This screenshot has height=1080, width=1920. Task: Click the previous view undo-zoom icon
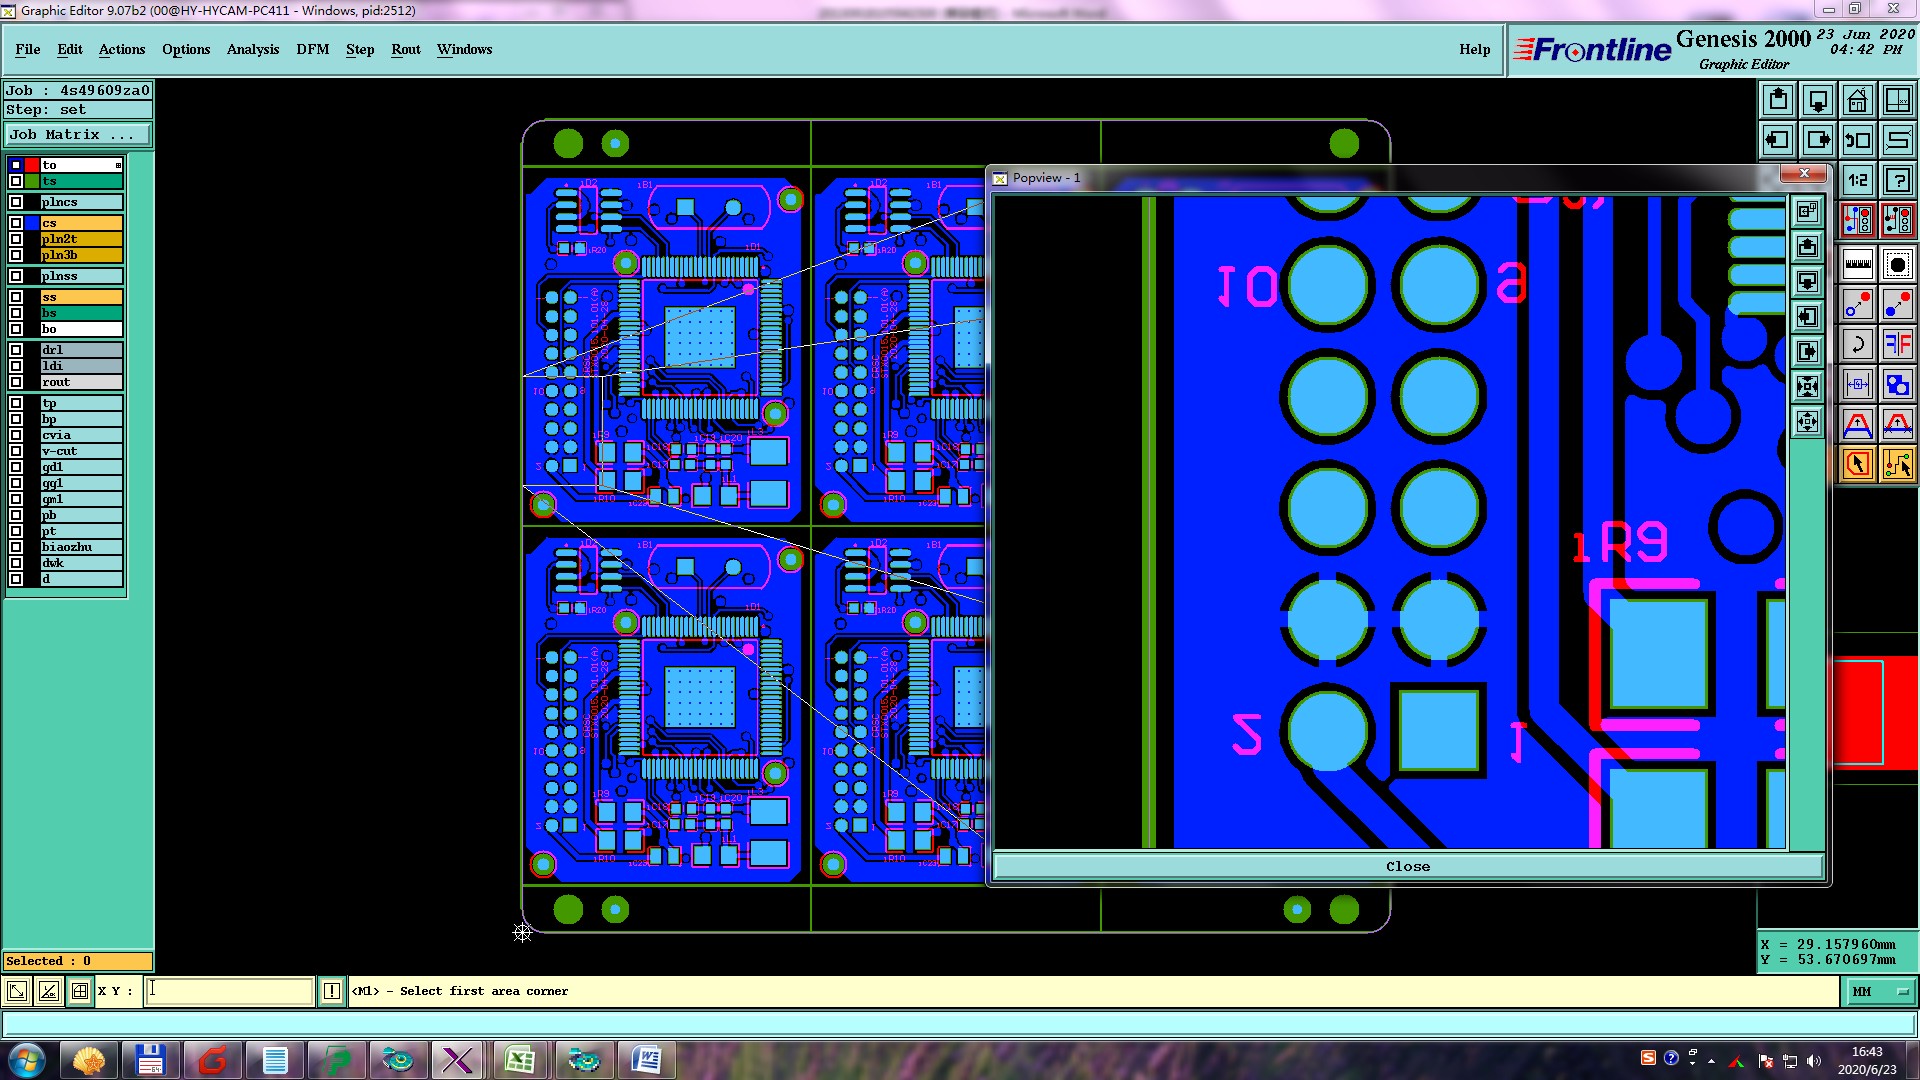(x=1857, y=140)
